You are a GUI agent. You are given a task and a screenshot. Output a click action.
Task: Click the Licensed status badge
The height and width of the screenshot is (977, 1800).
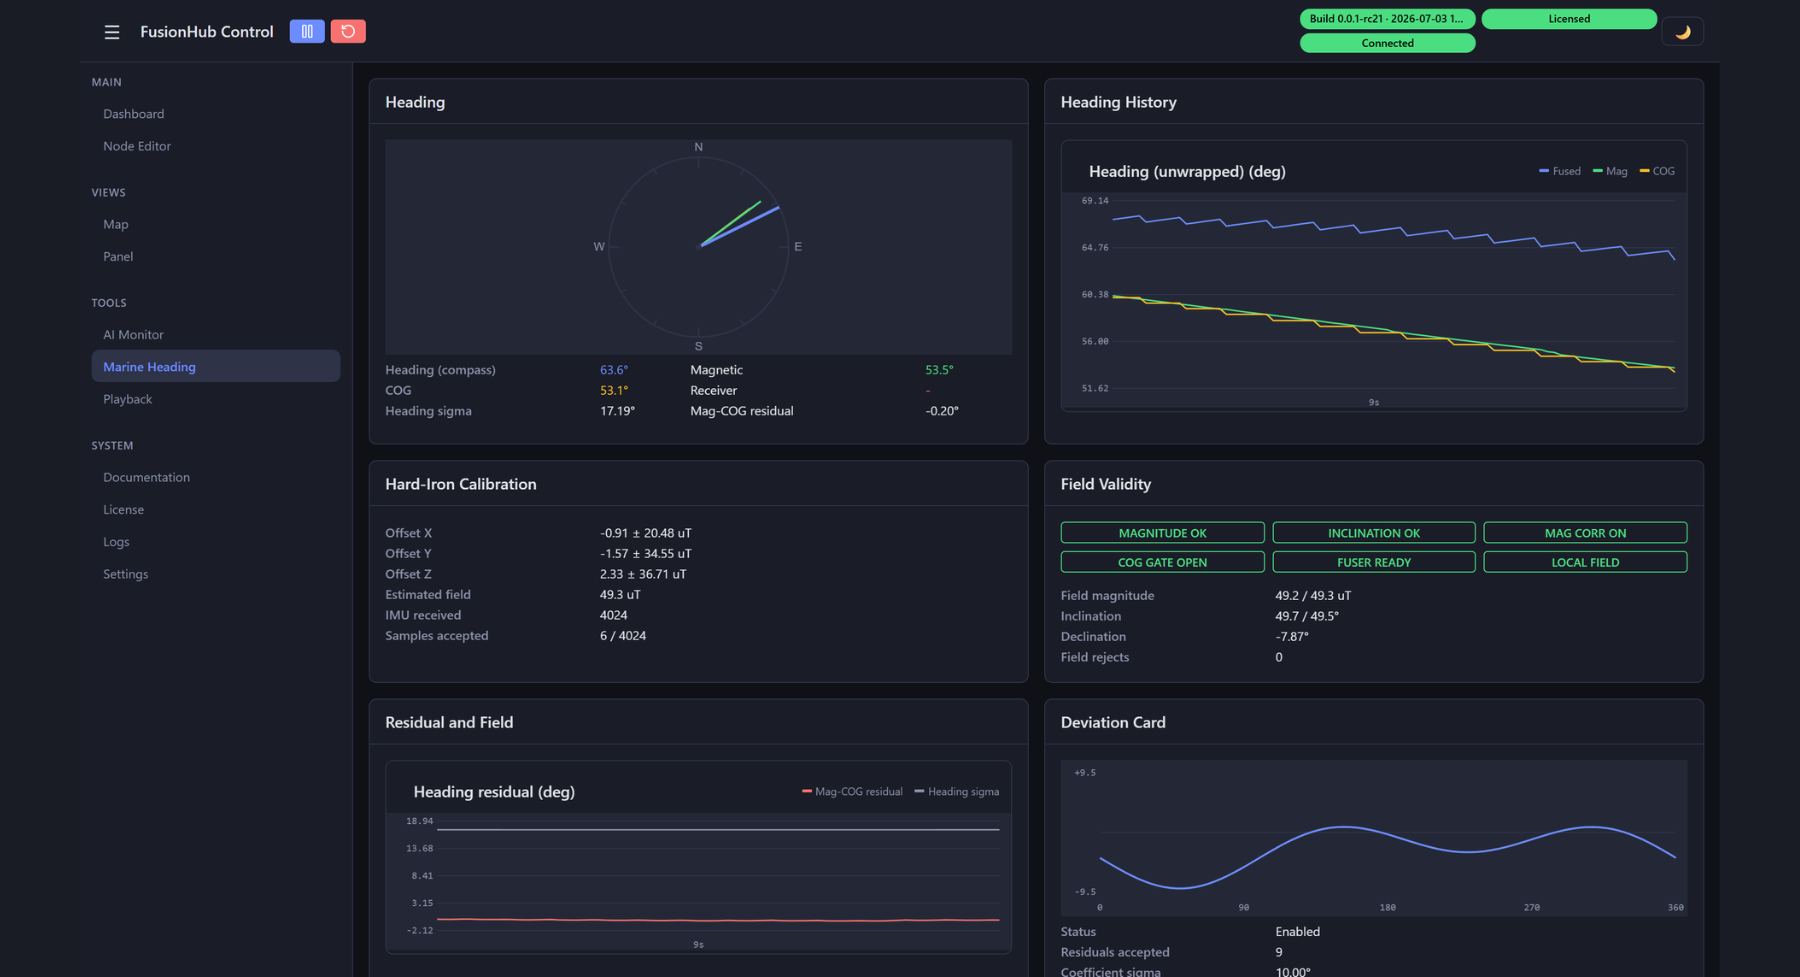pos(1569,19)
